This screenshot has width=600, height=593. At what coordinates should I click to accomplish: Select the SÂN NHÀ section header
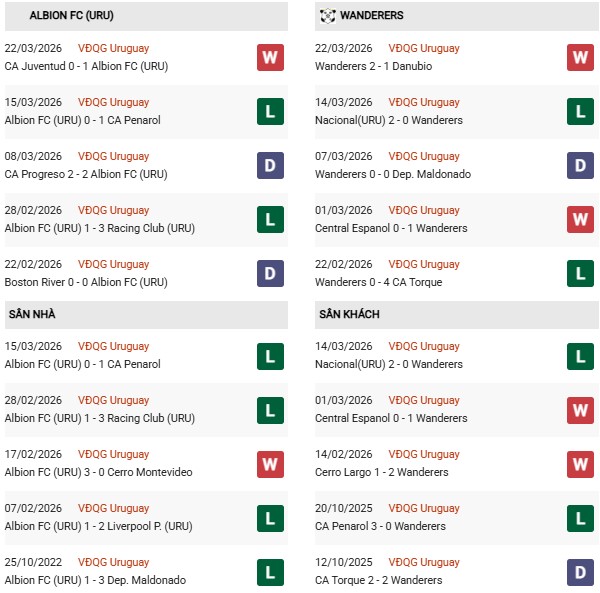click(32, 314)
